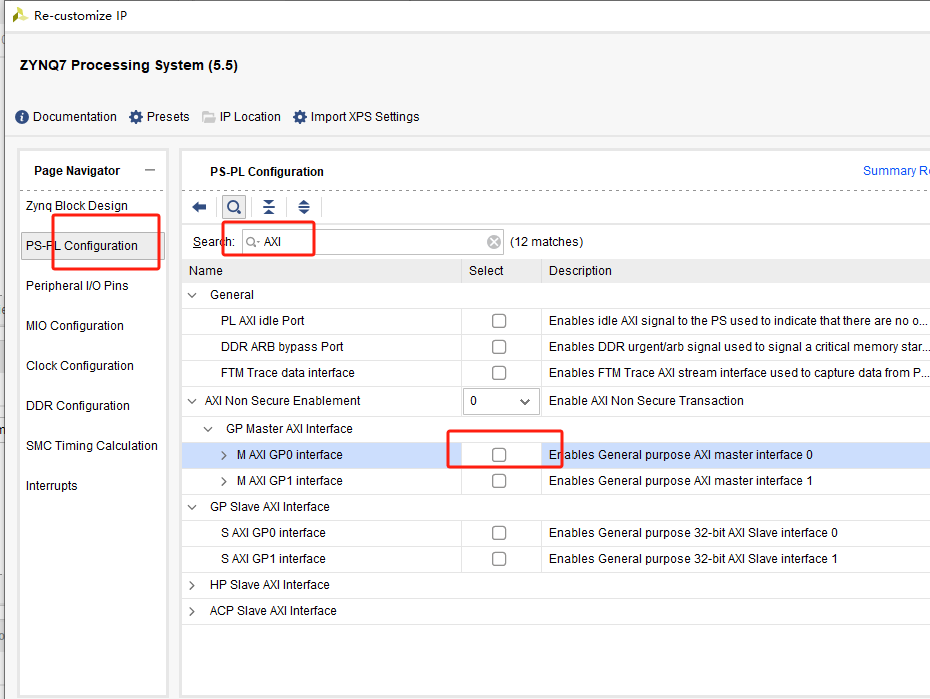Open Clock Configuration page
This screenshot has height=699, width=930.
tap(80, 366)
